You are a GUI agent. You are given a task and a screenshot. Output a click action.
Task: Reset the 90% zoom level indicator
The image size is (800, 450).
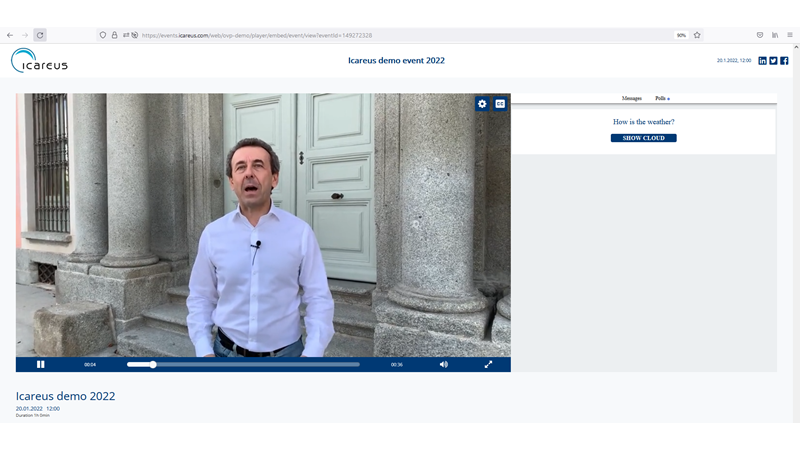681,35
